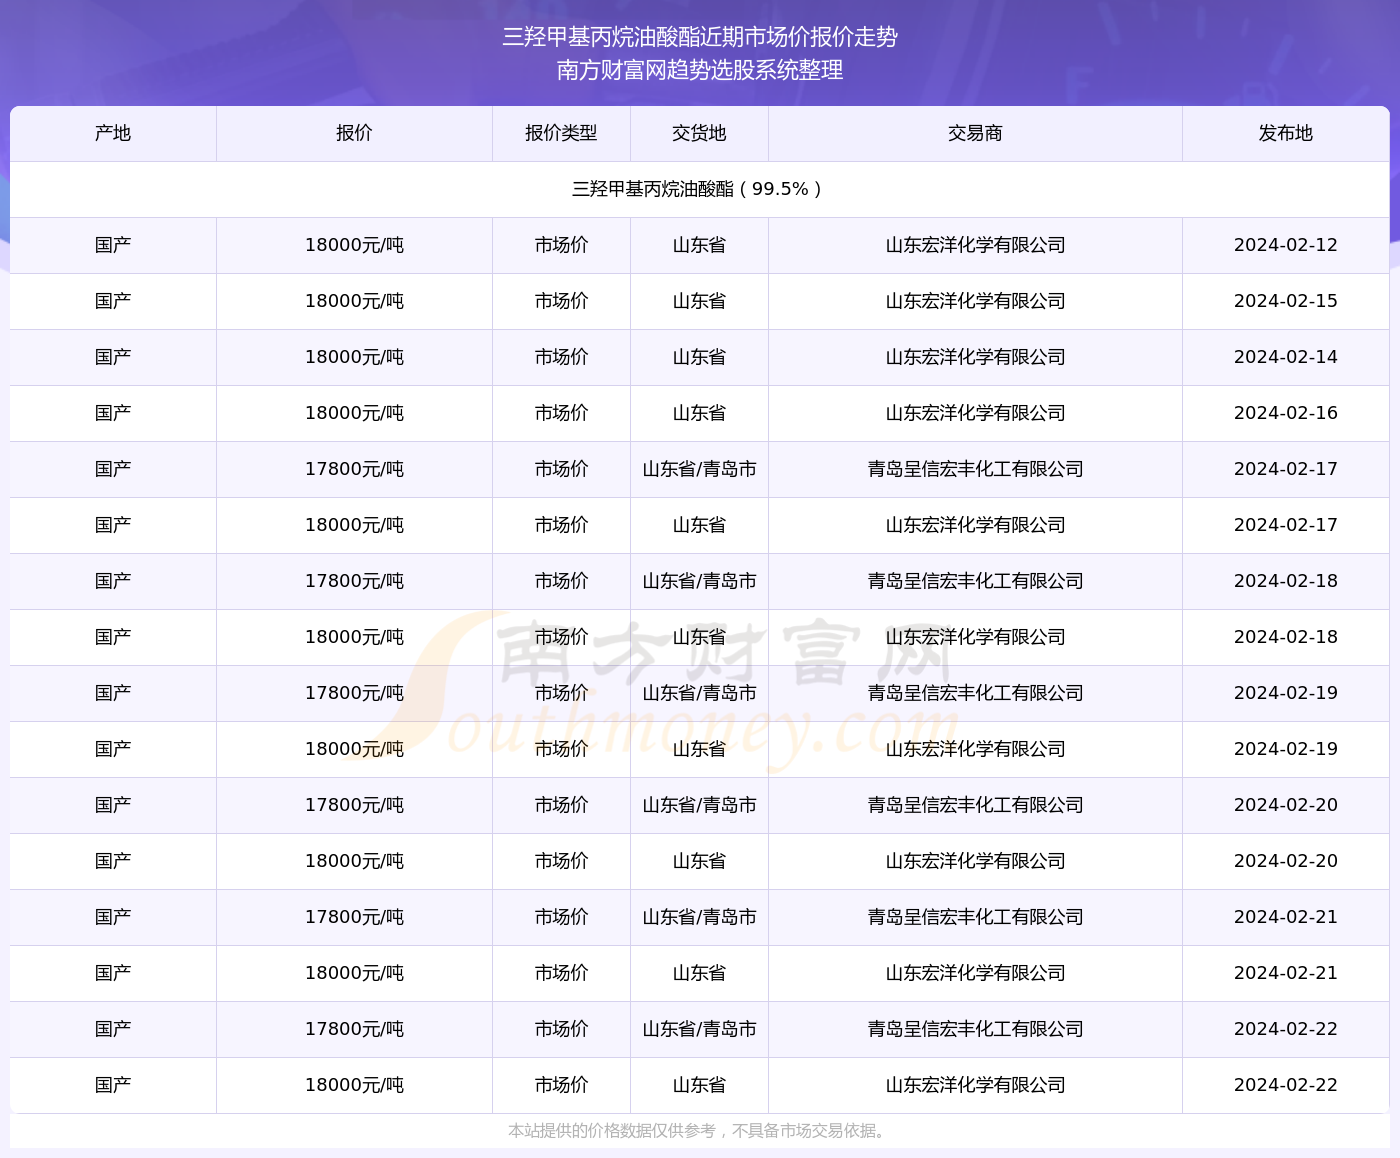Image resolution: width=1400 pixels, height=1158 pixels.
Task: Click 山东宏洋化学有限公司 in the 2024-02-22 row
Action: click(975, 1085)
